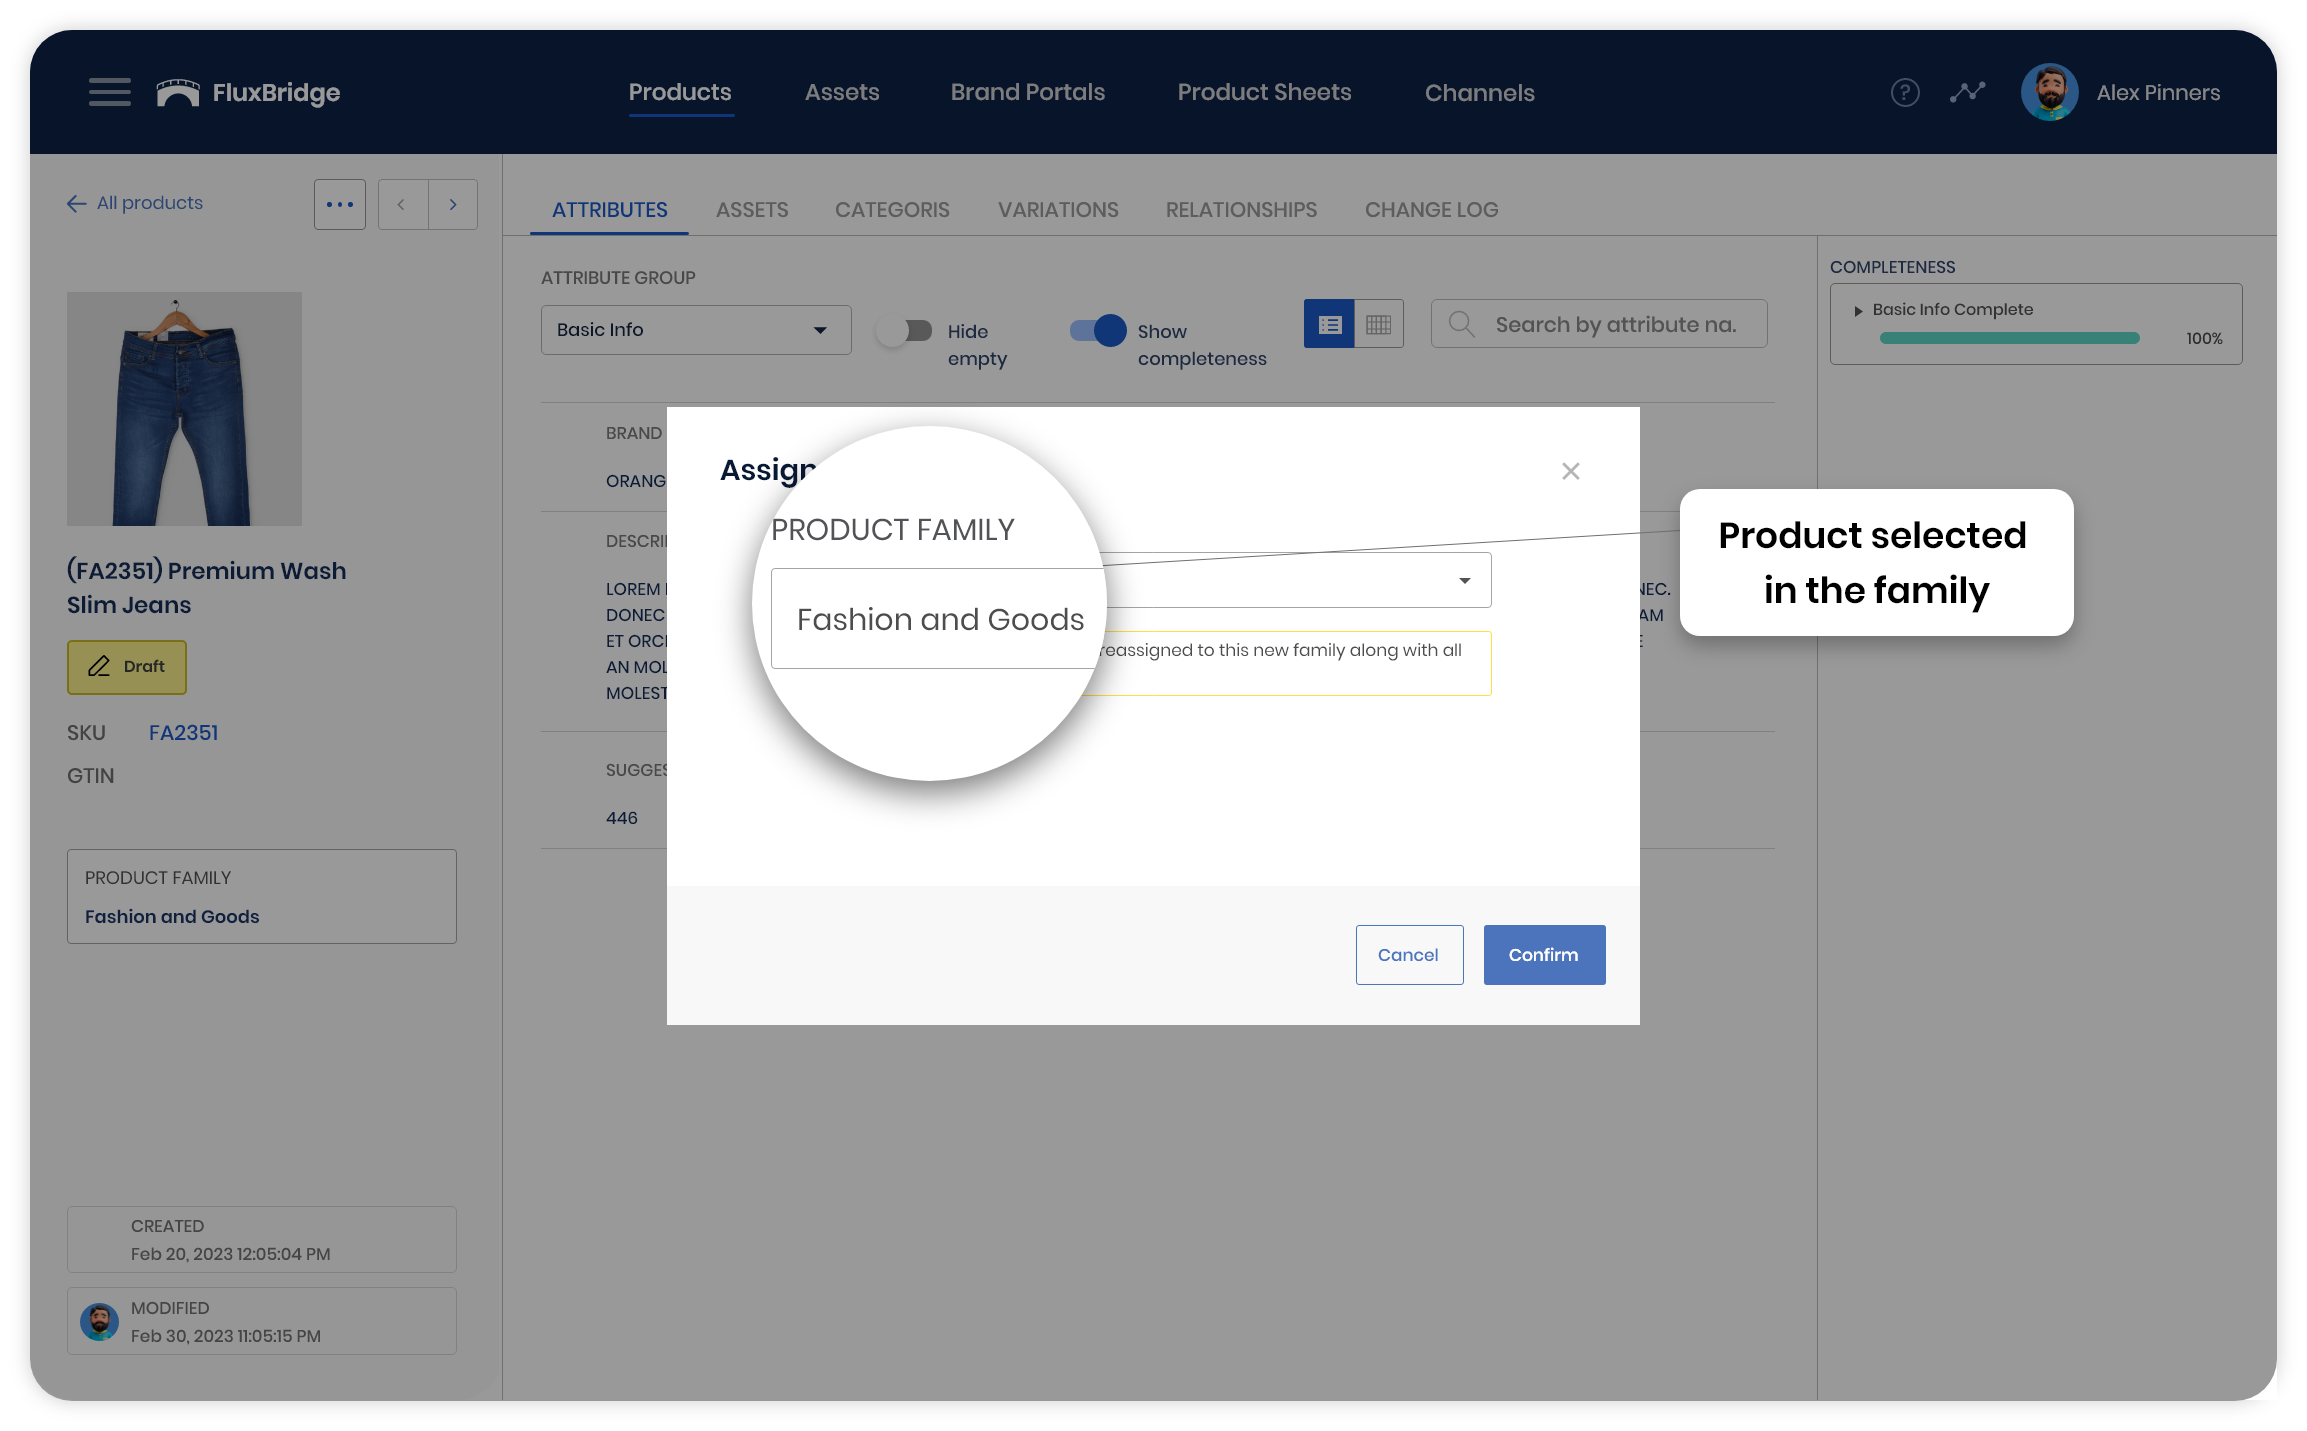Expand the Basic Info Complete section

coord(1858,311)
